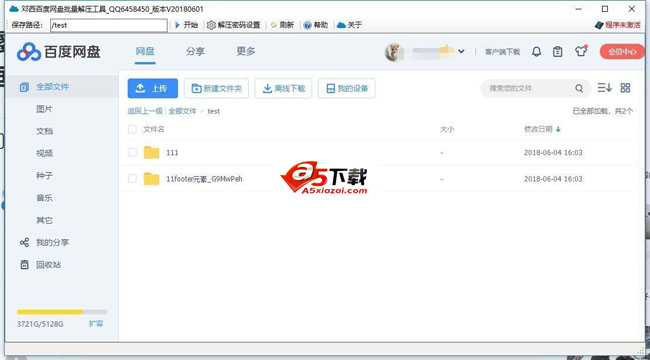Click the 离线下载 button

[284, 88]
